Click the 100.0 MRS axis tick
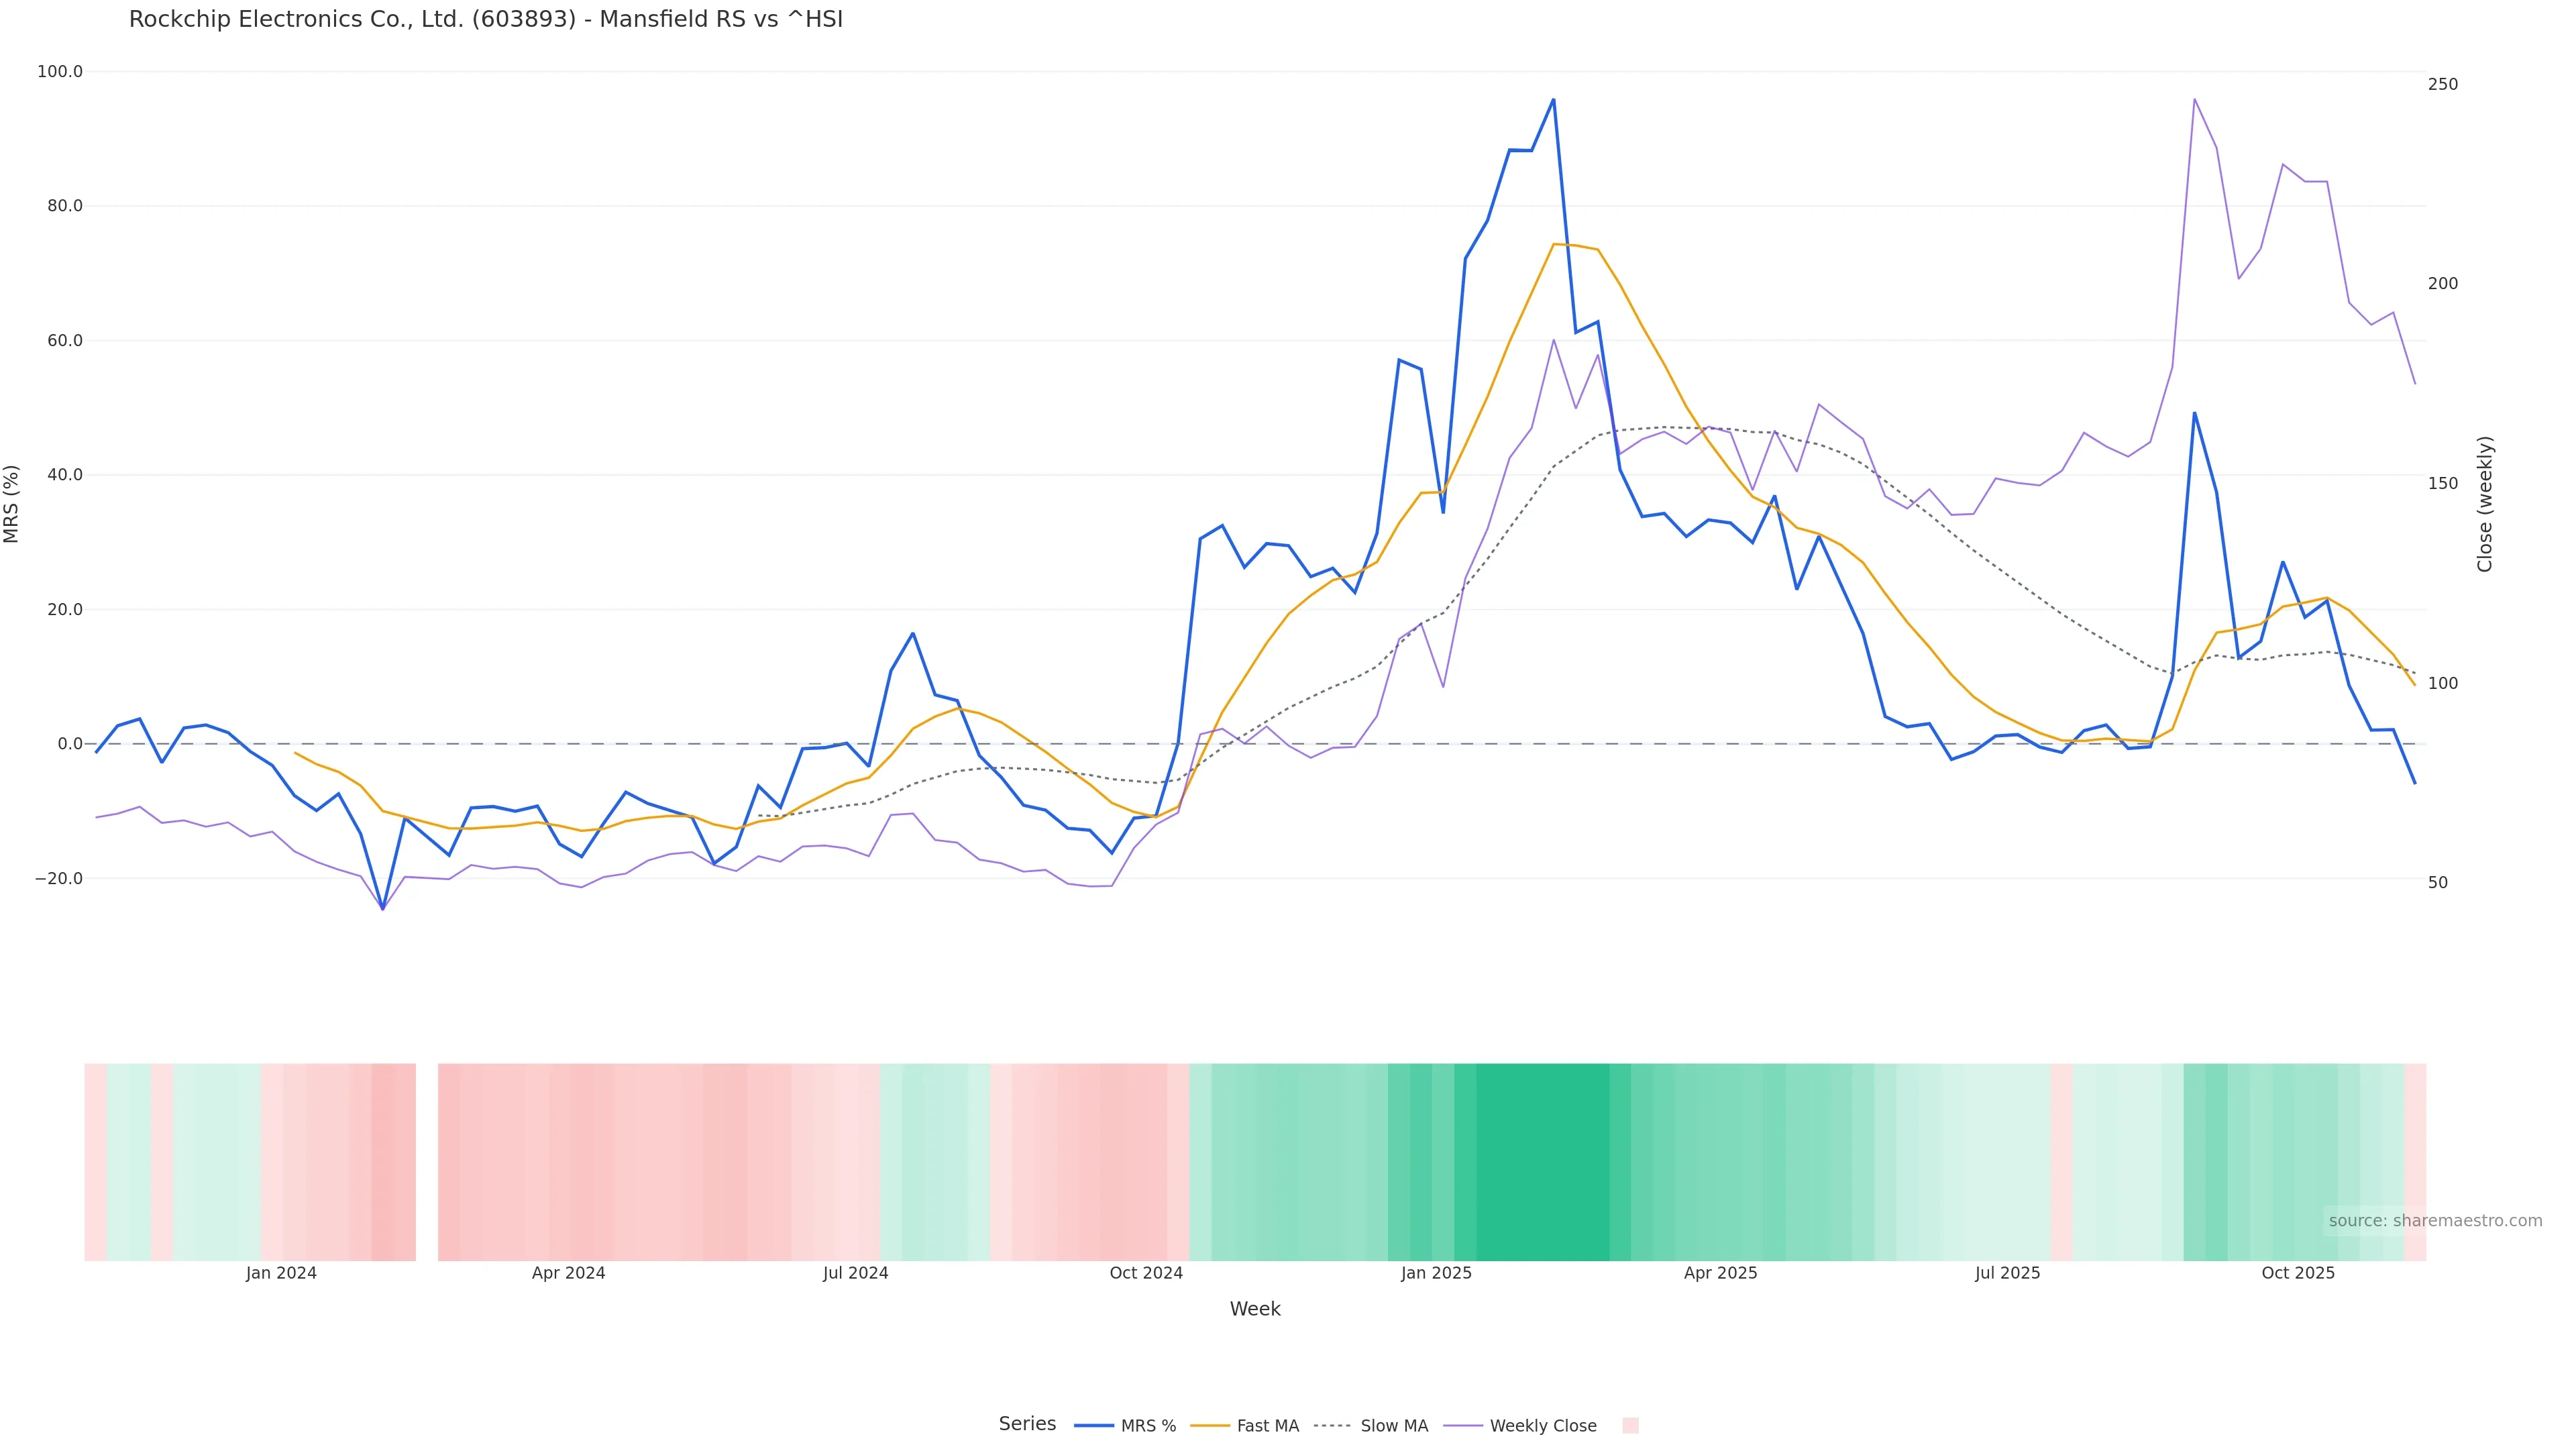2576x1449 pixels. (60, 72)
